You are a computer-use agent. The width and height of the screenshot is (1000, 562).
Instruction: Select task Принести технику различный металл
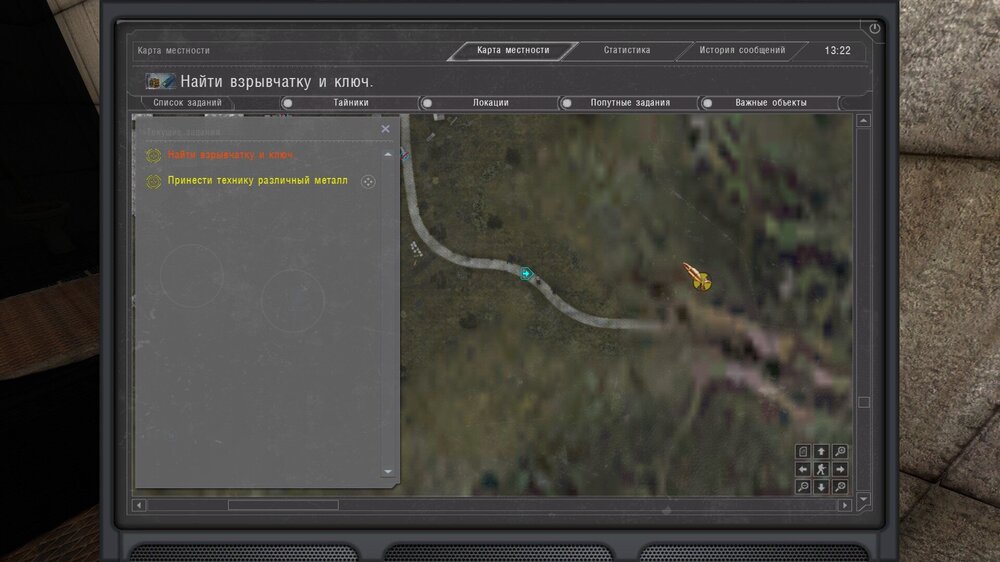point(258,181)
